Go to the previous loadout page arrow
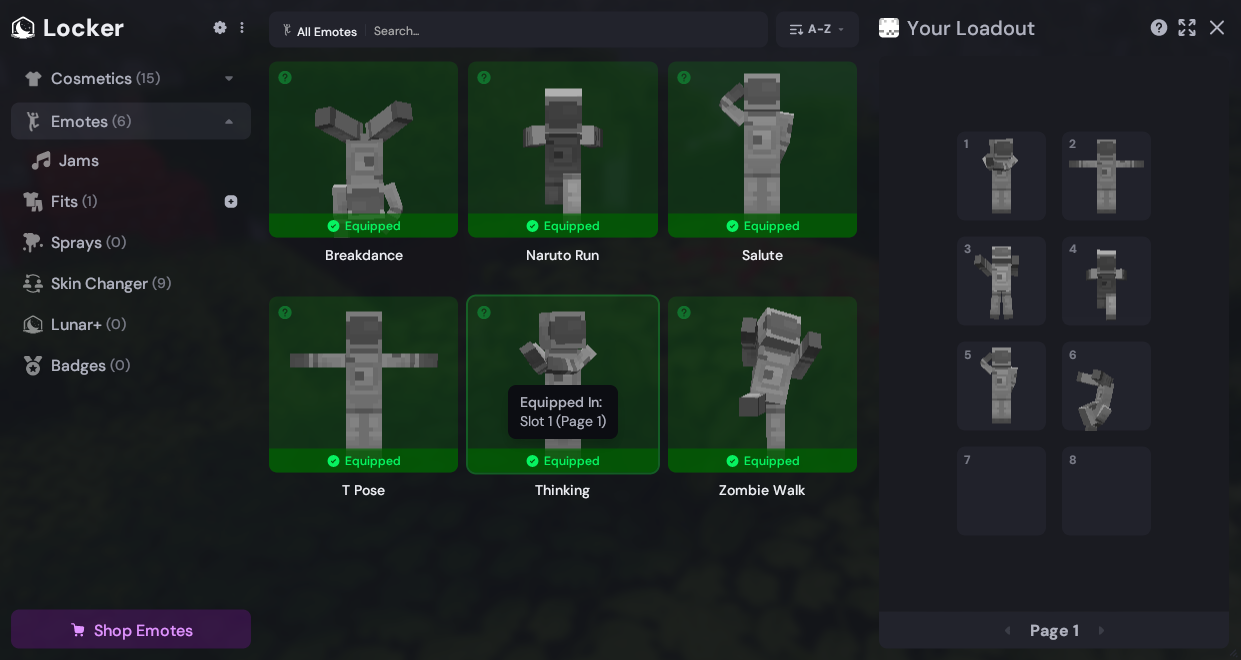The image size is (1241, 660). (x=1007, y=631)
